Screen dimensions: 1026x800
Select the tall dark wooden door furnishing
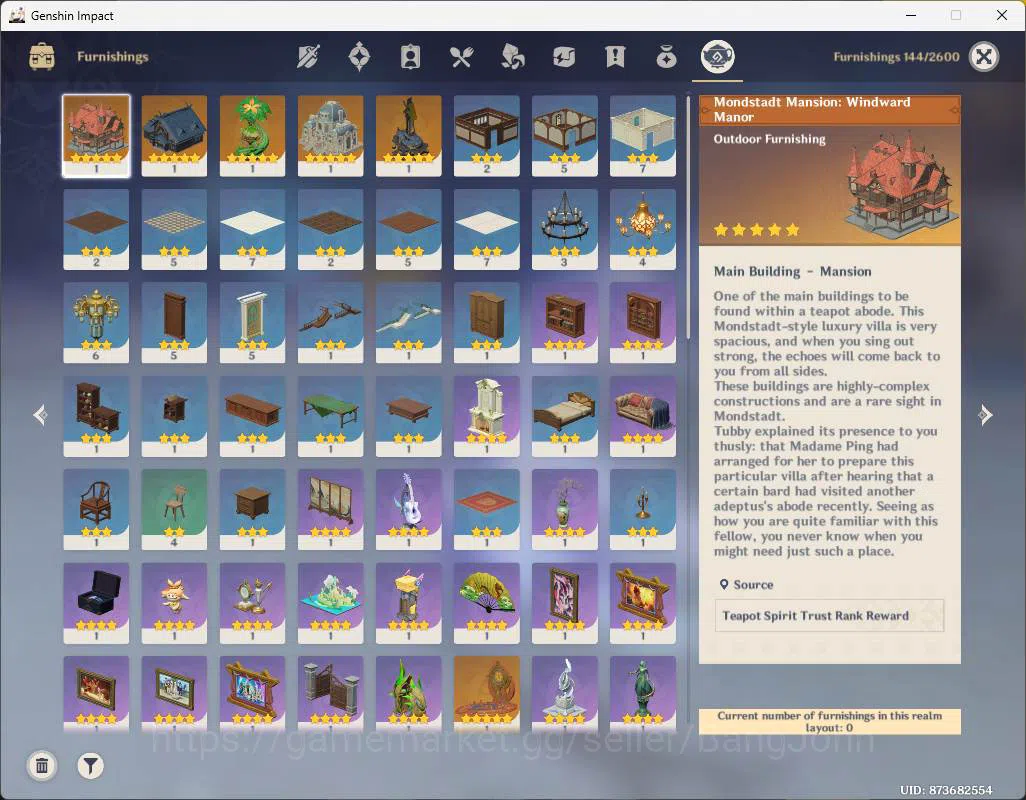coord(174,322)
